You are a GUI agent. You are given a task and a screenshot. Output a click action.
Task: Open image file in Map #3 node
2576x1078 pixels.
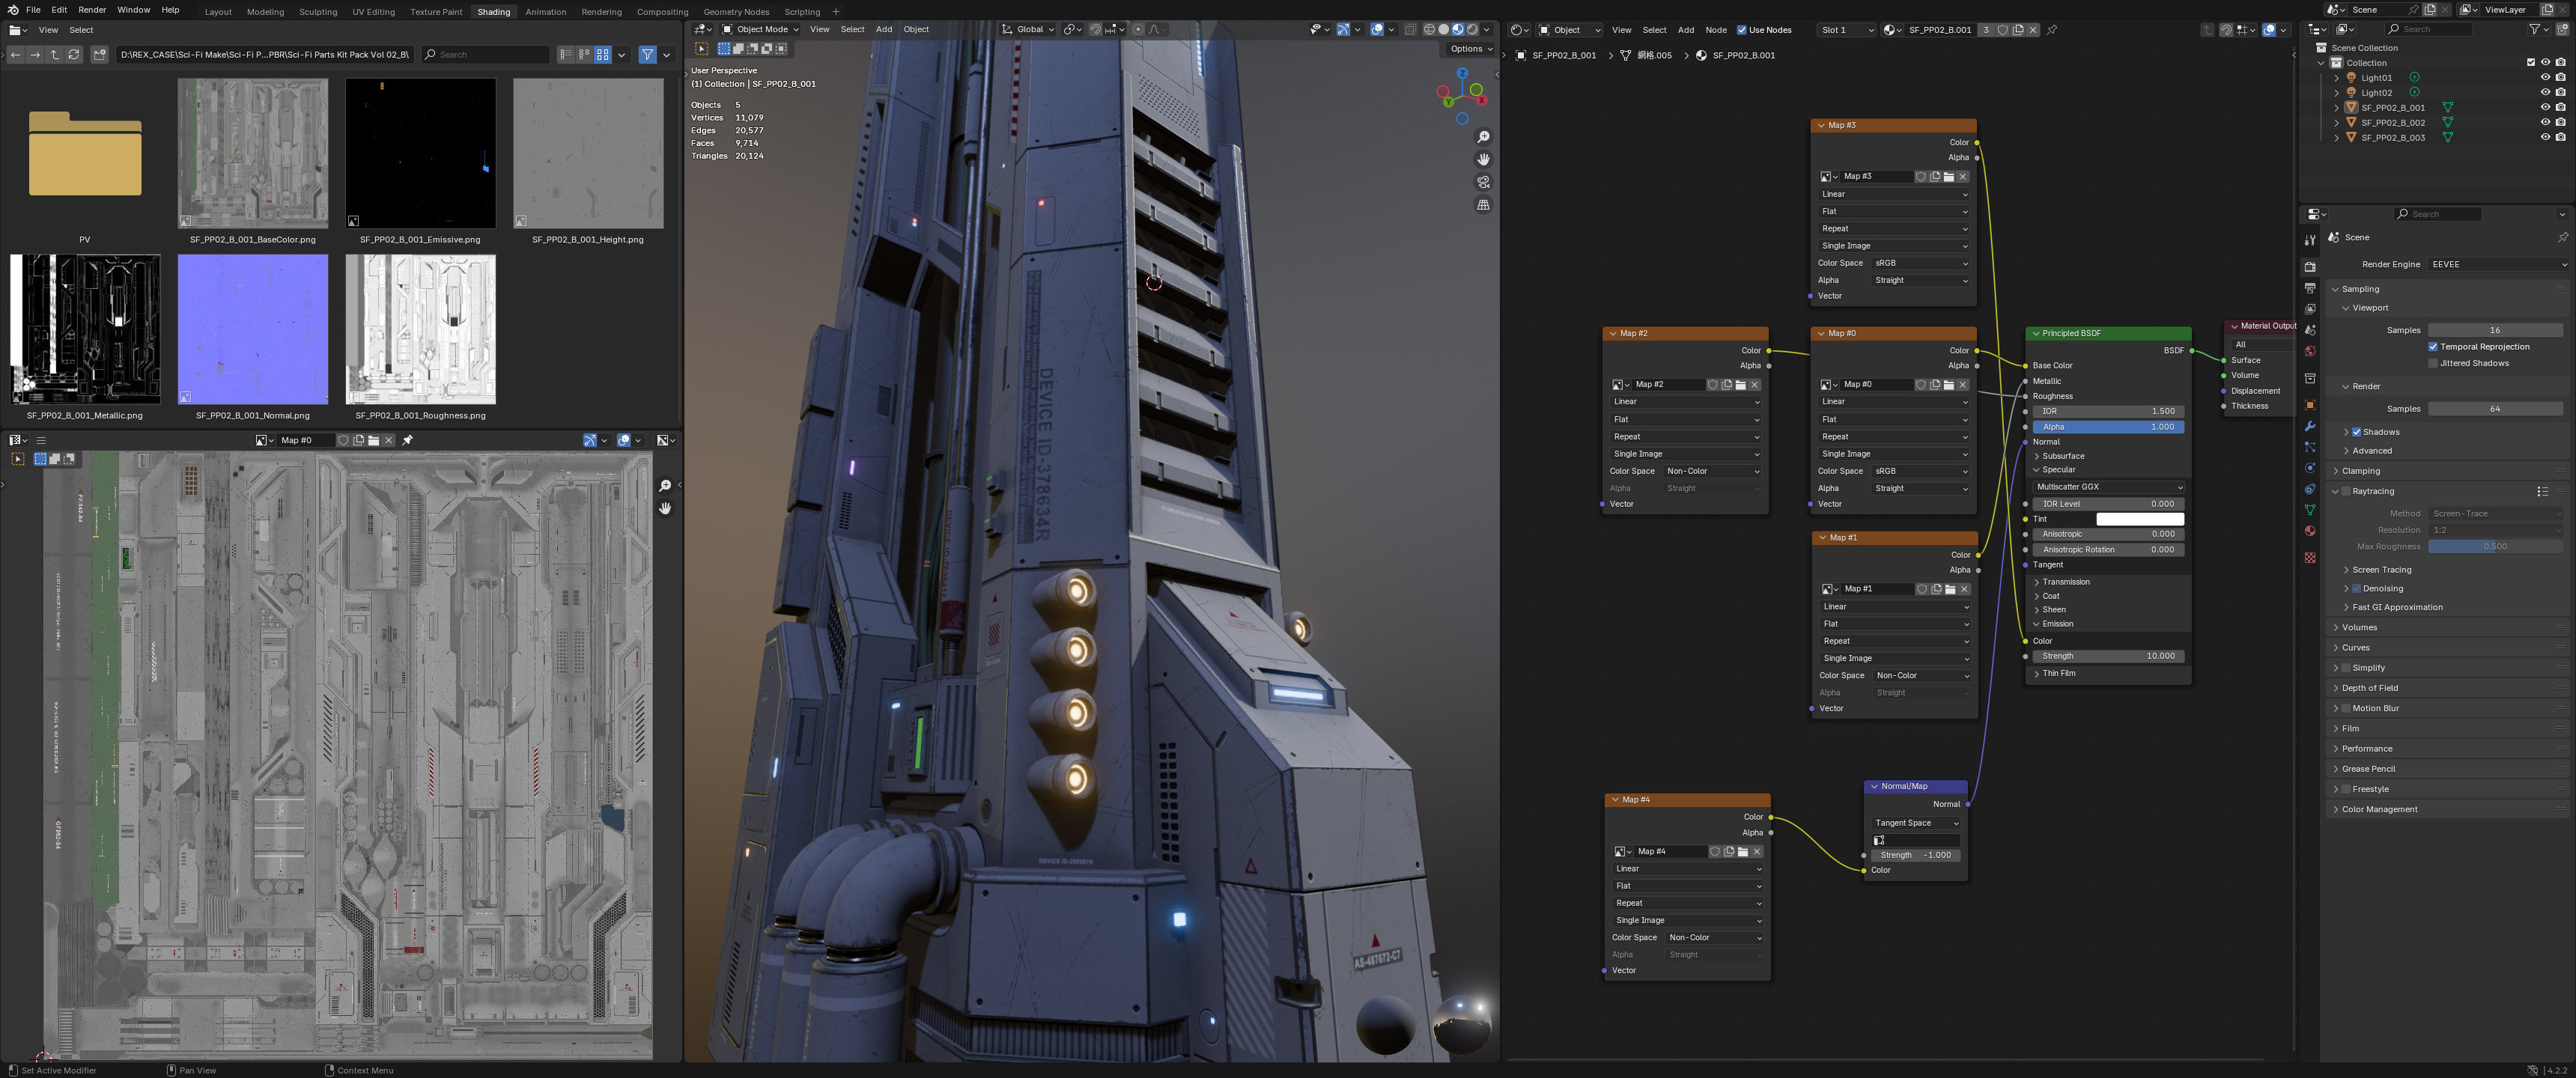click(1948, 176)
